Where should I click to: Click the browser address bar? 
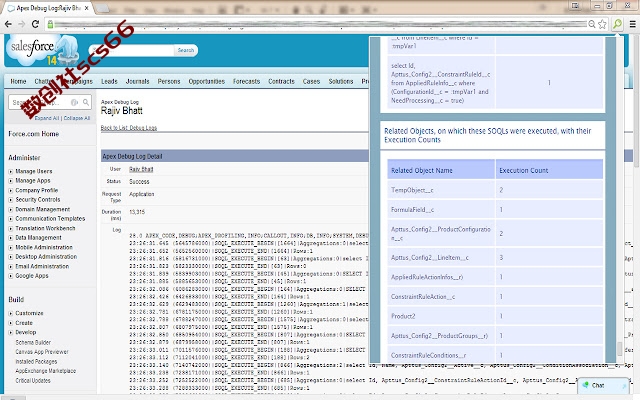320,24
